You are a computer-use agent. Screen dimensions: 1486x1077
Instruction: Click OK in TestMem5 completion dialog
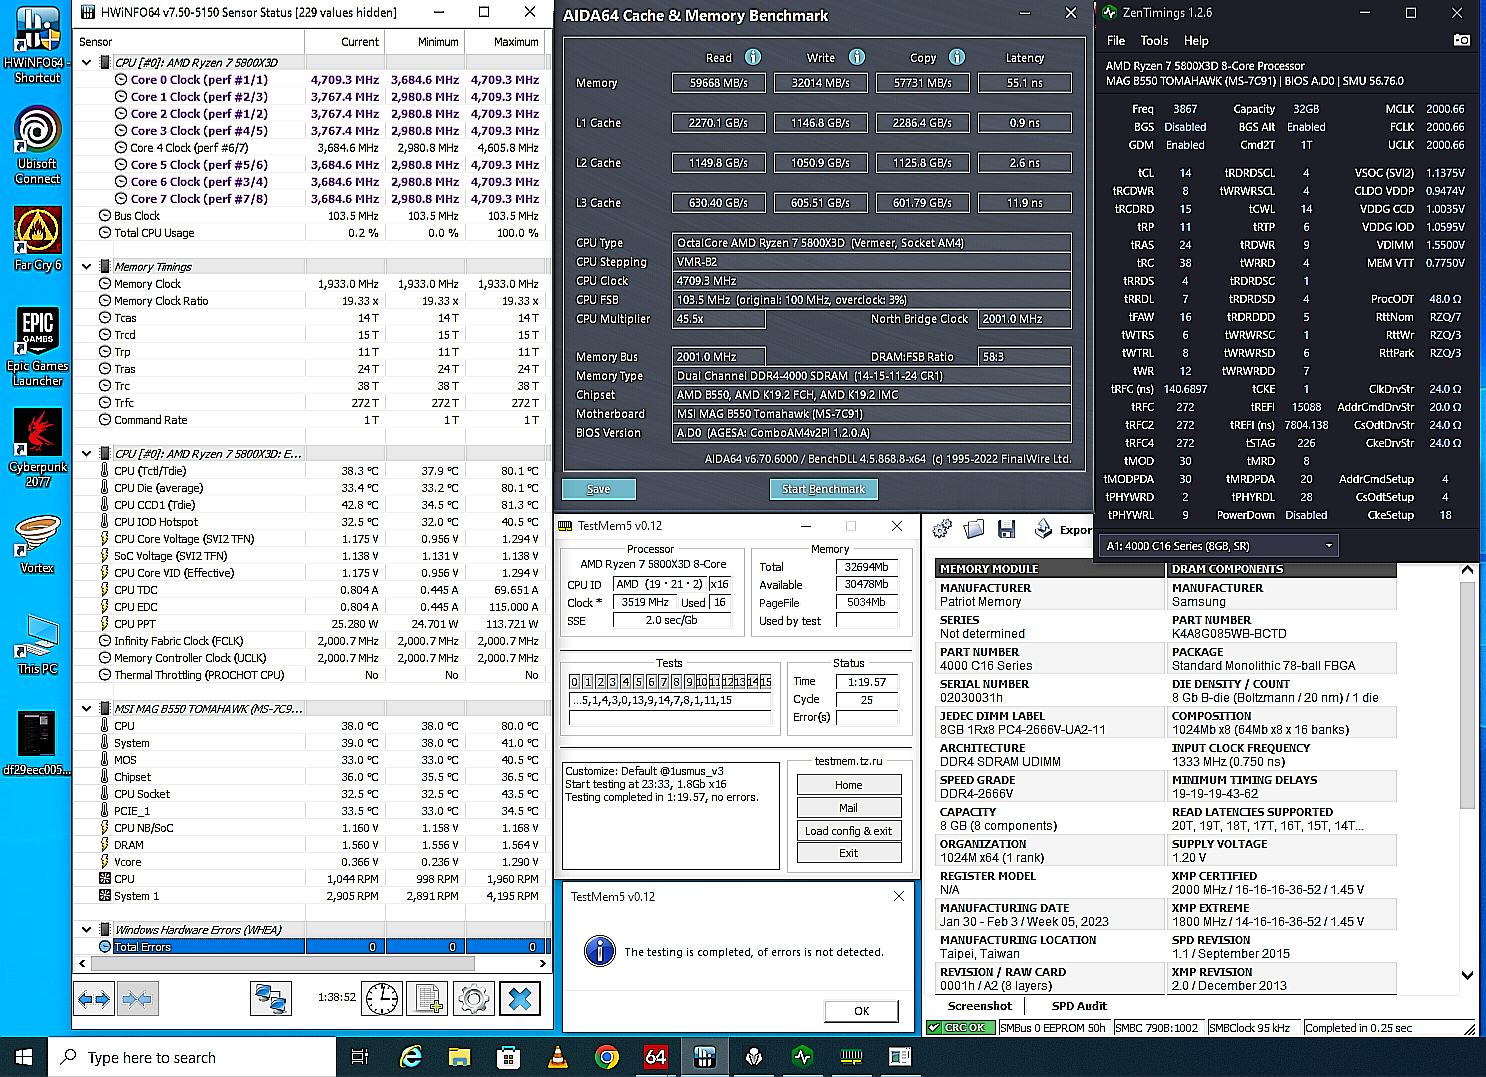(861, 1011)
